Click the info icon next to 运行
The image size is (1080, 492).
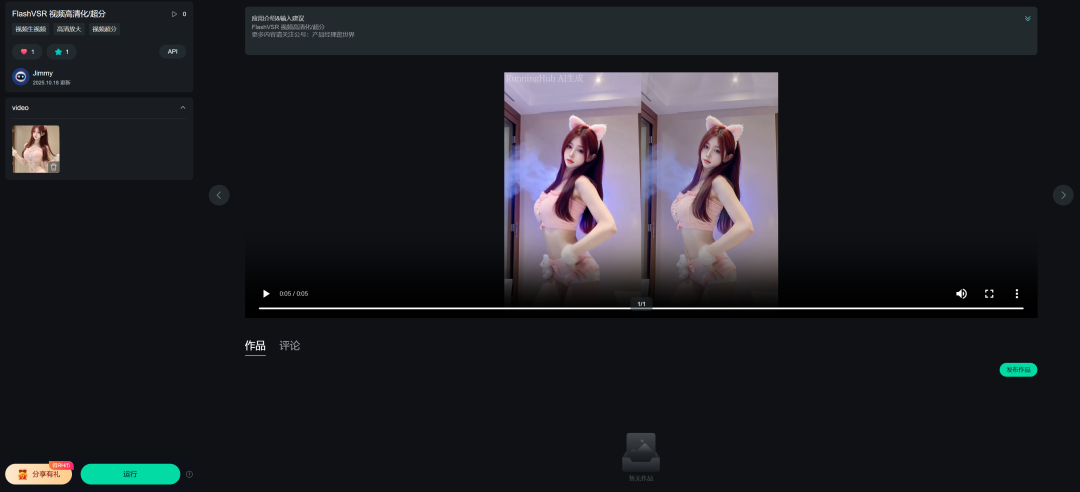point(189,475)
